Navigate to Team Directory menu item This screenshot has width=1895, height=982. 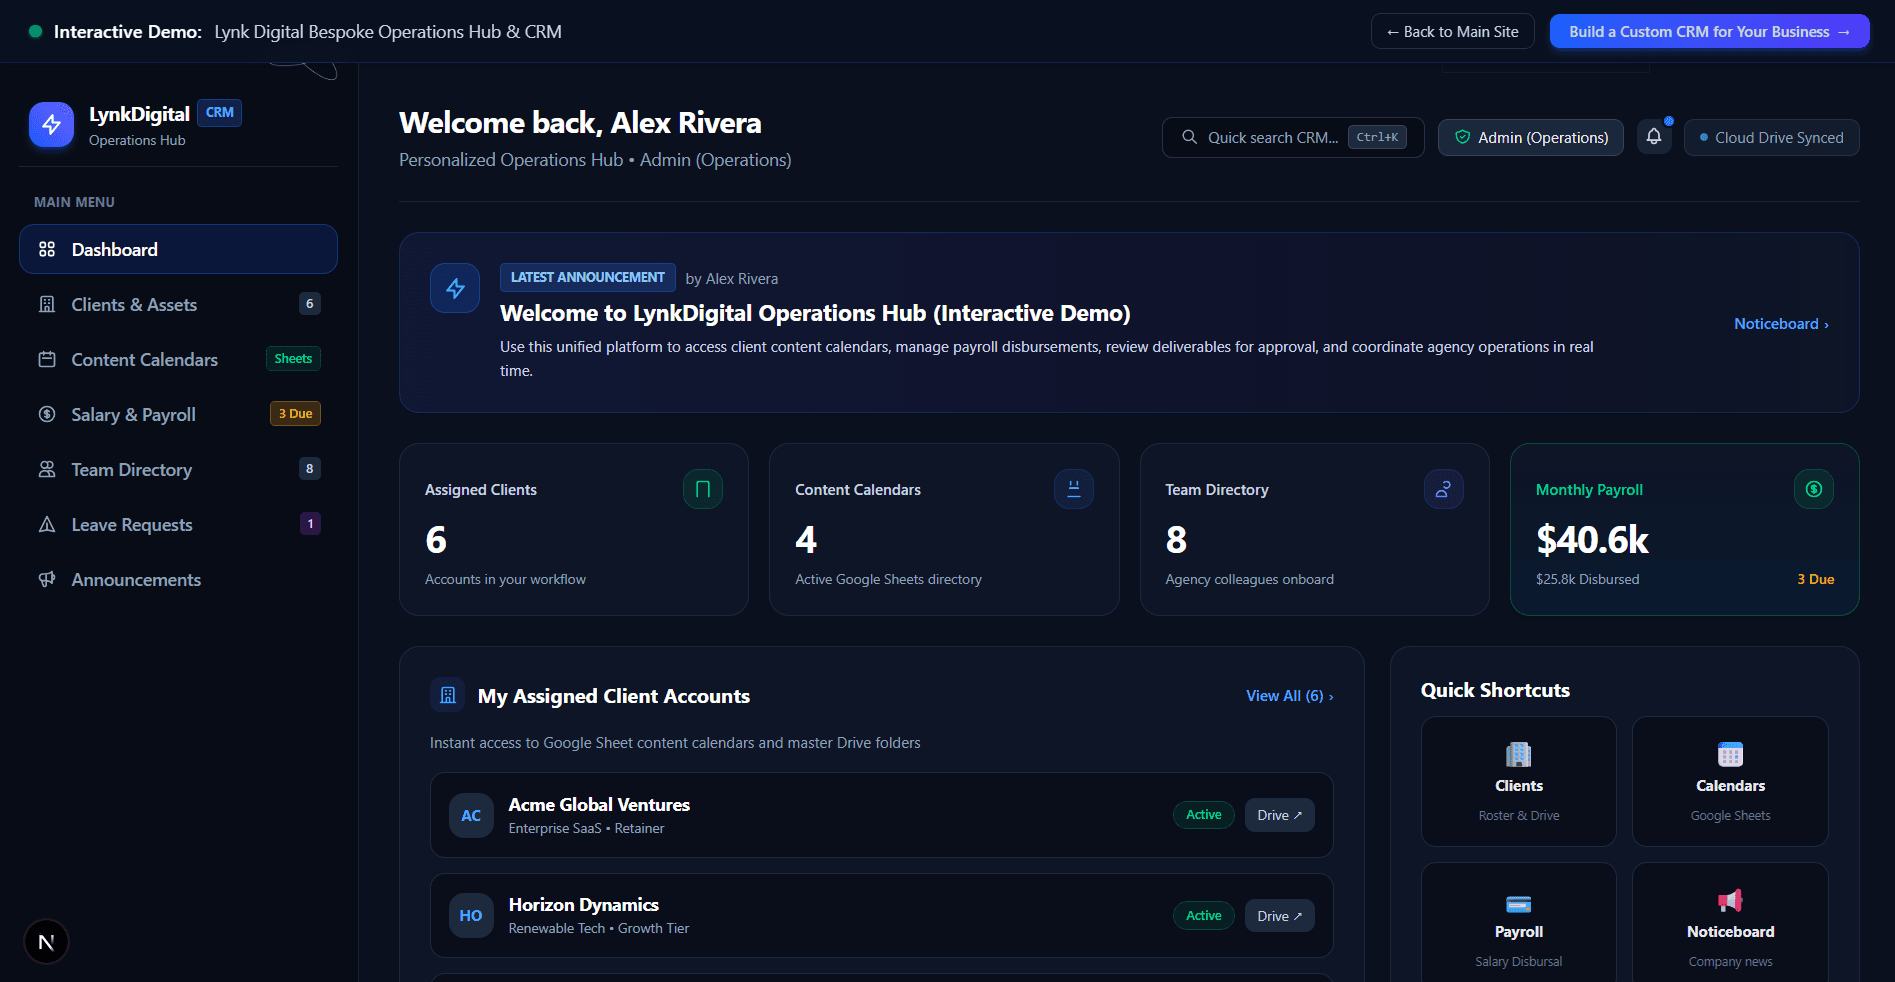tap(178, 469)
